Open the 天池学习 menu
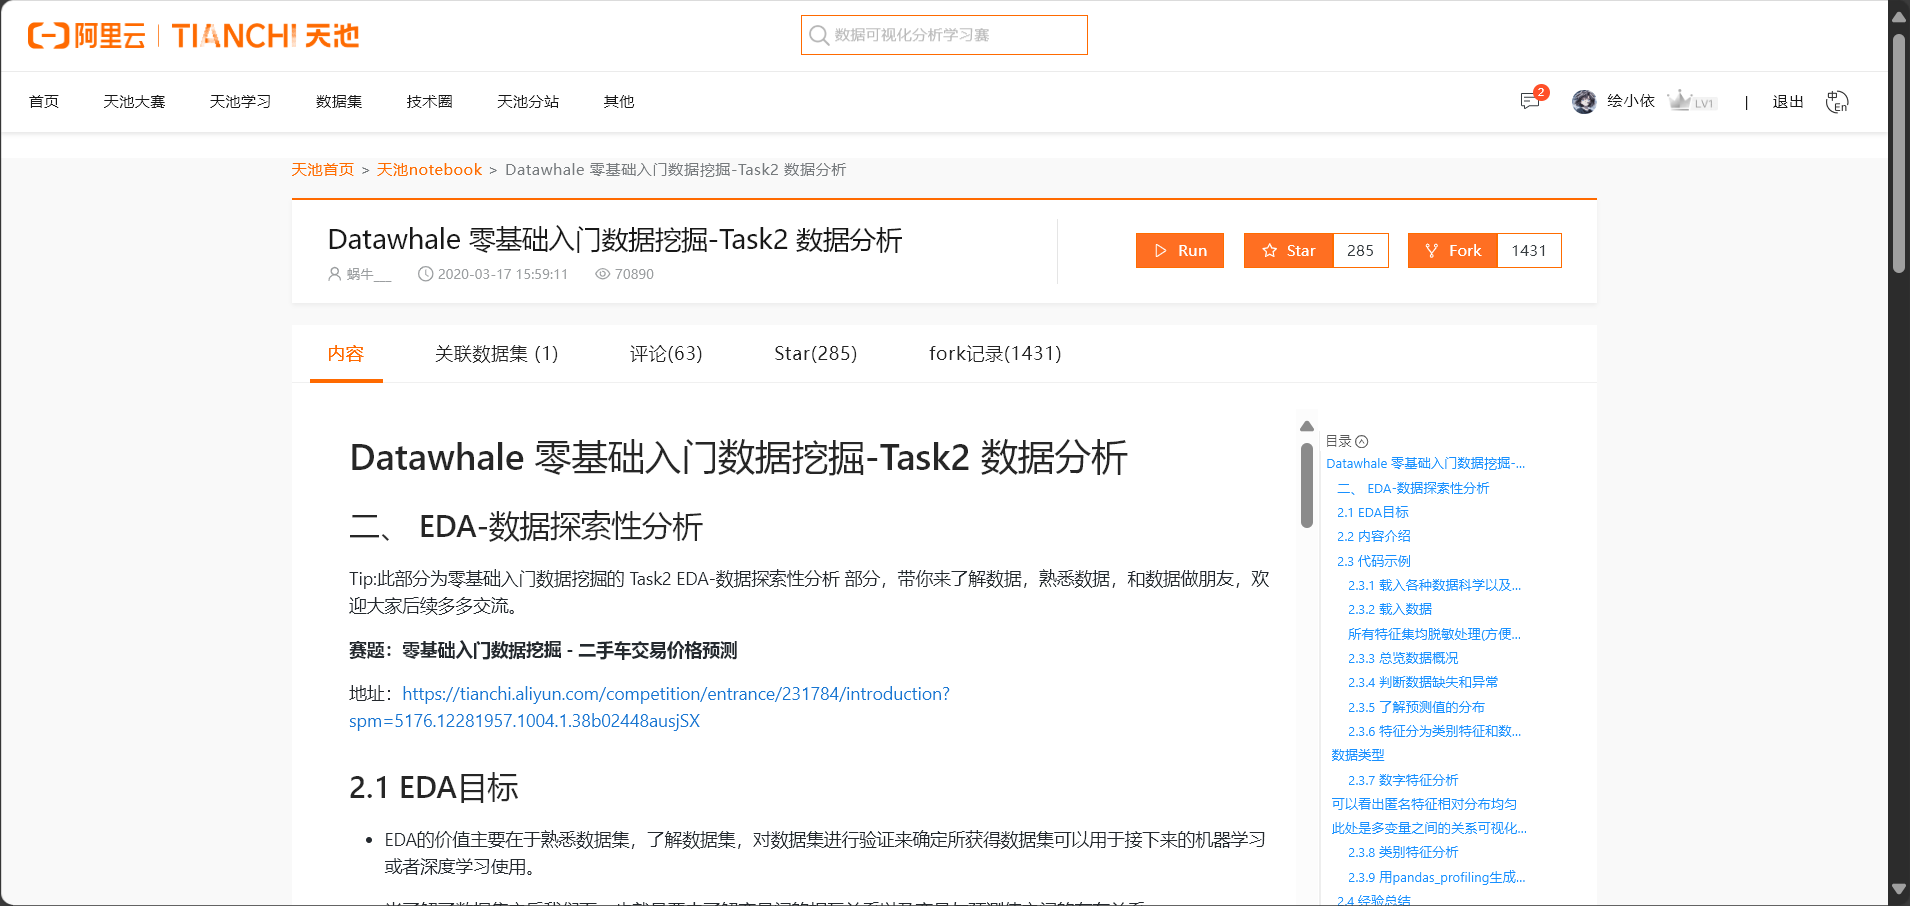This screenshot has height=906, width=1910. (240, 102)
